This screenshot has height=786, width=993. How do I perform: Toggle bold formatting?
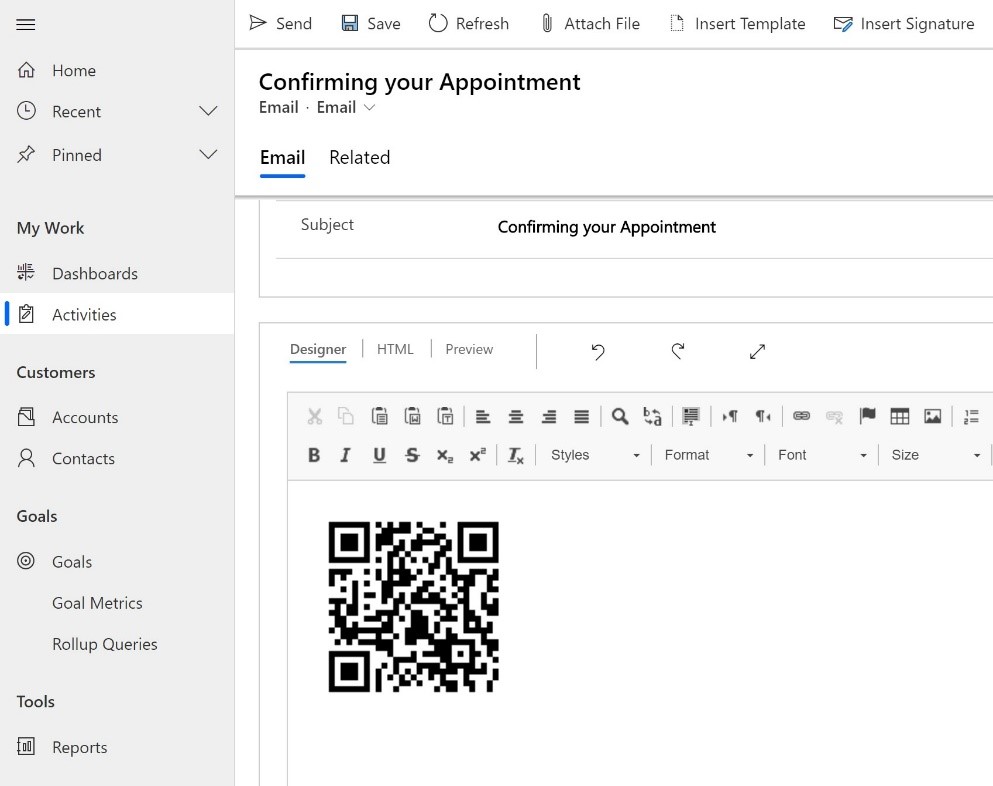pos(314,455)
